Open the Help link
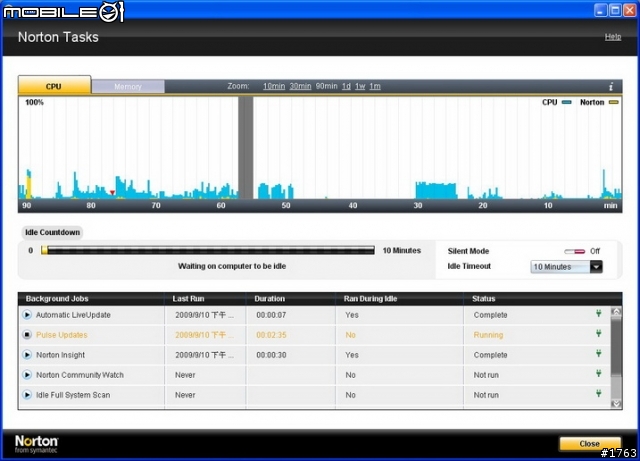This screenshot has width=640, height=461. pos(613,37)
